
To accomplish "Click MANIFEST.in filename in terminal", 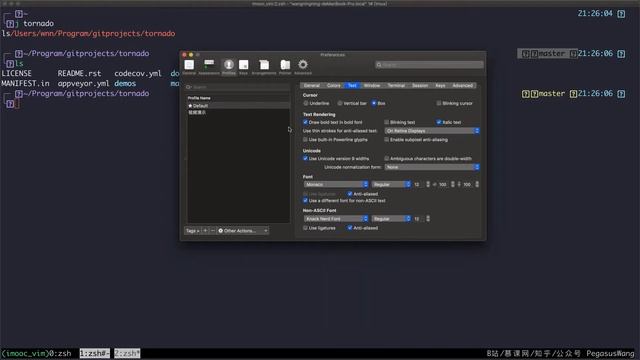I will point(25,84).
